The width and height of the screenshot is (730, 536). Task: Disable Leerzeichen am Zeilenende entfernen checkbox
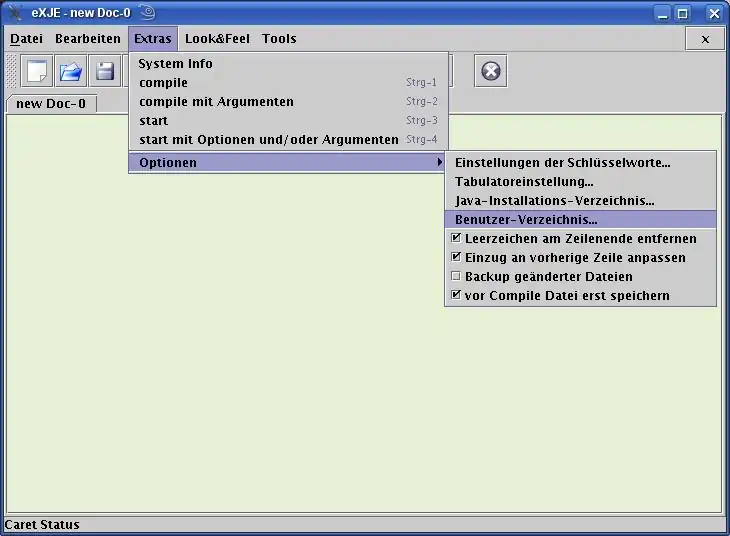(x=457, y=239)
